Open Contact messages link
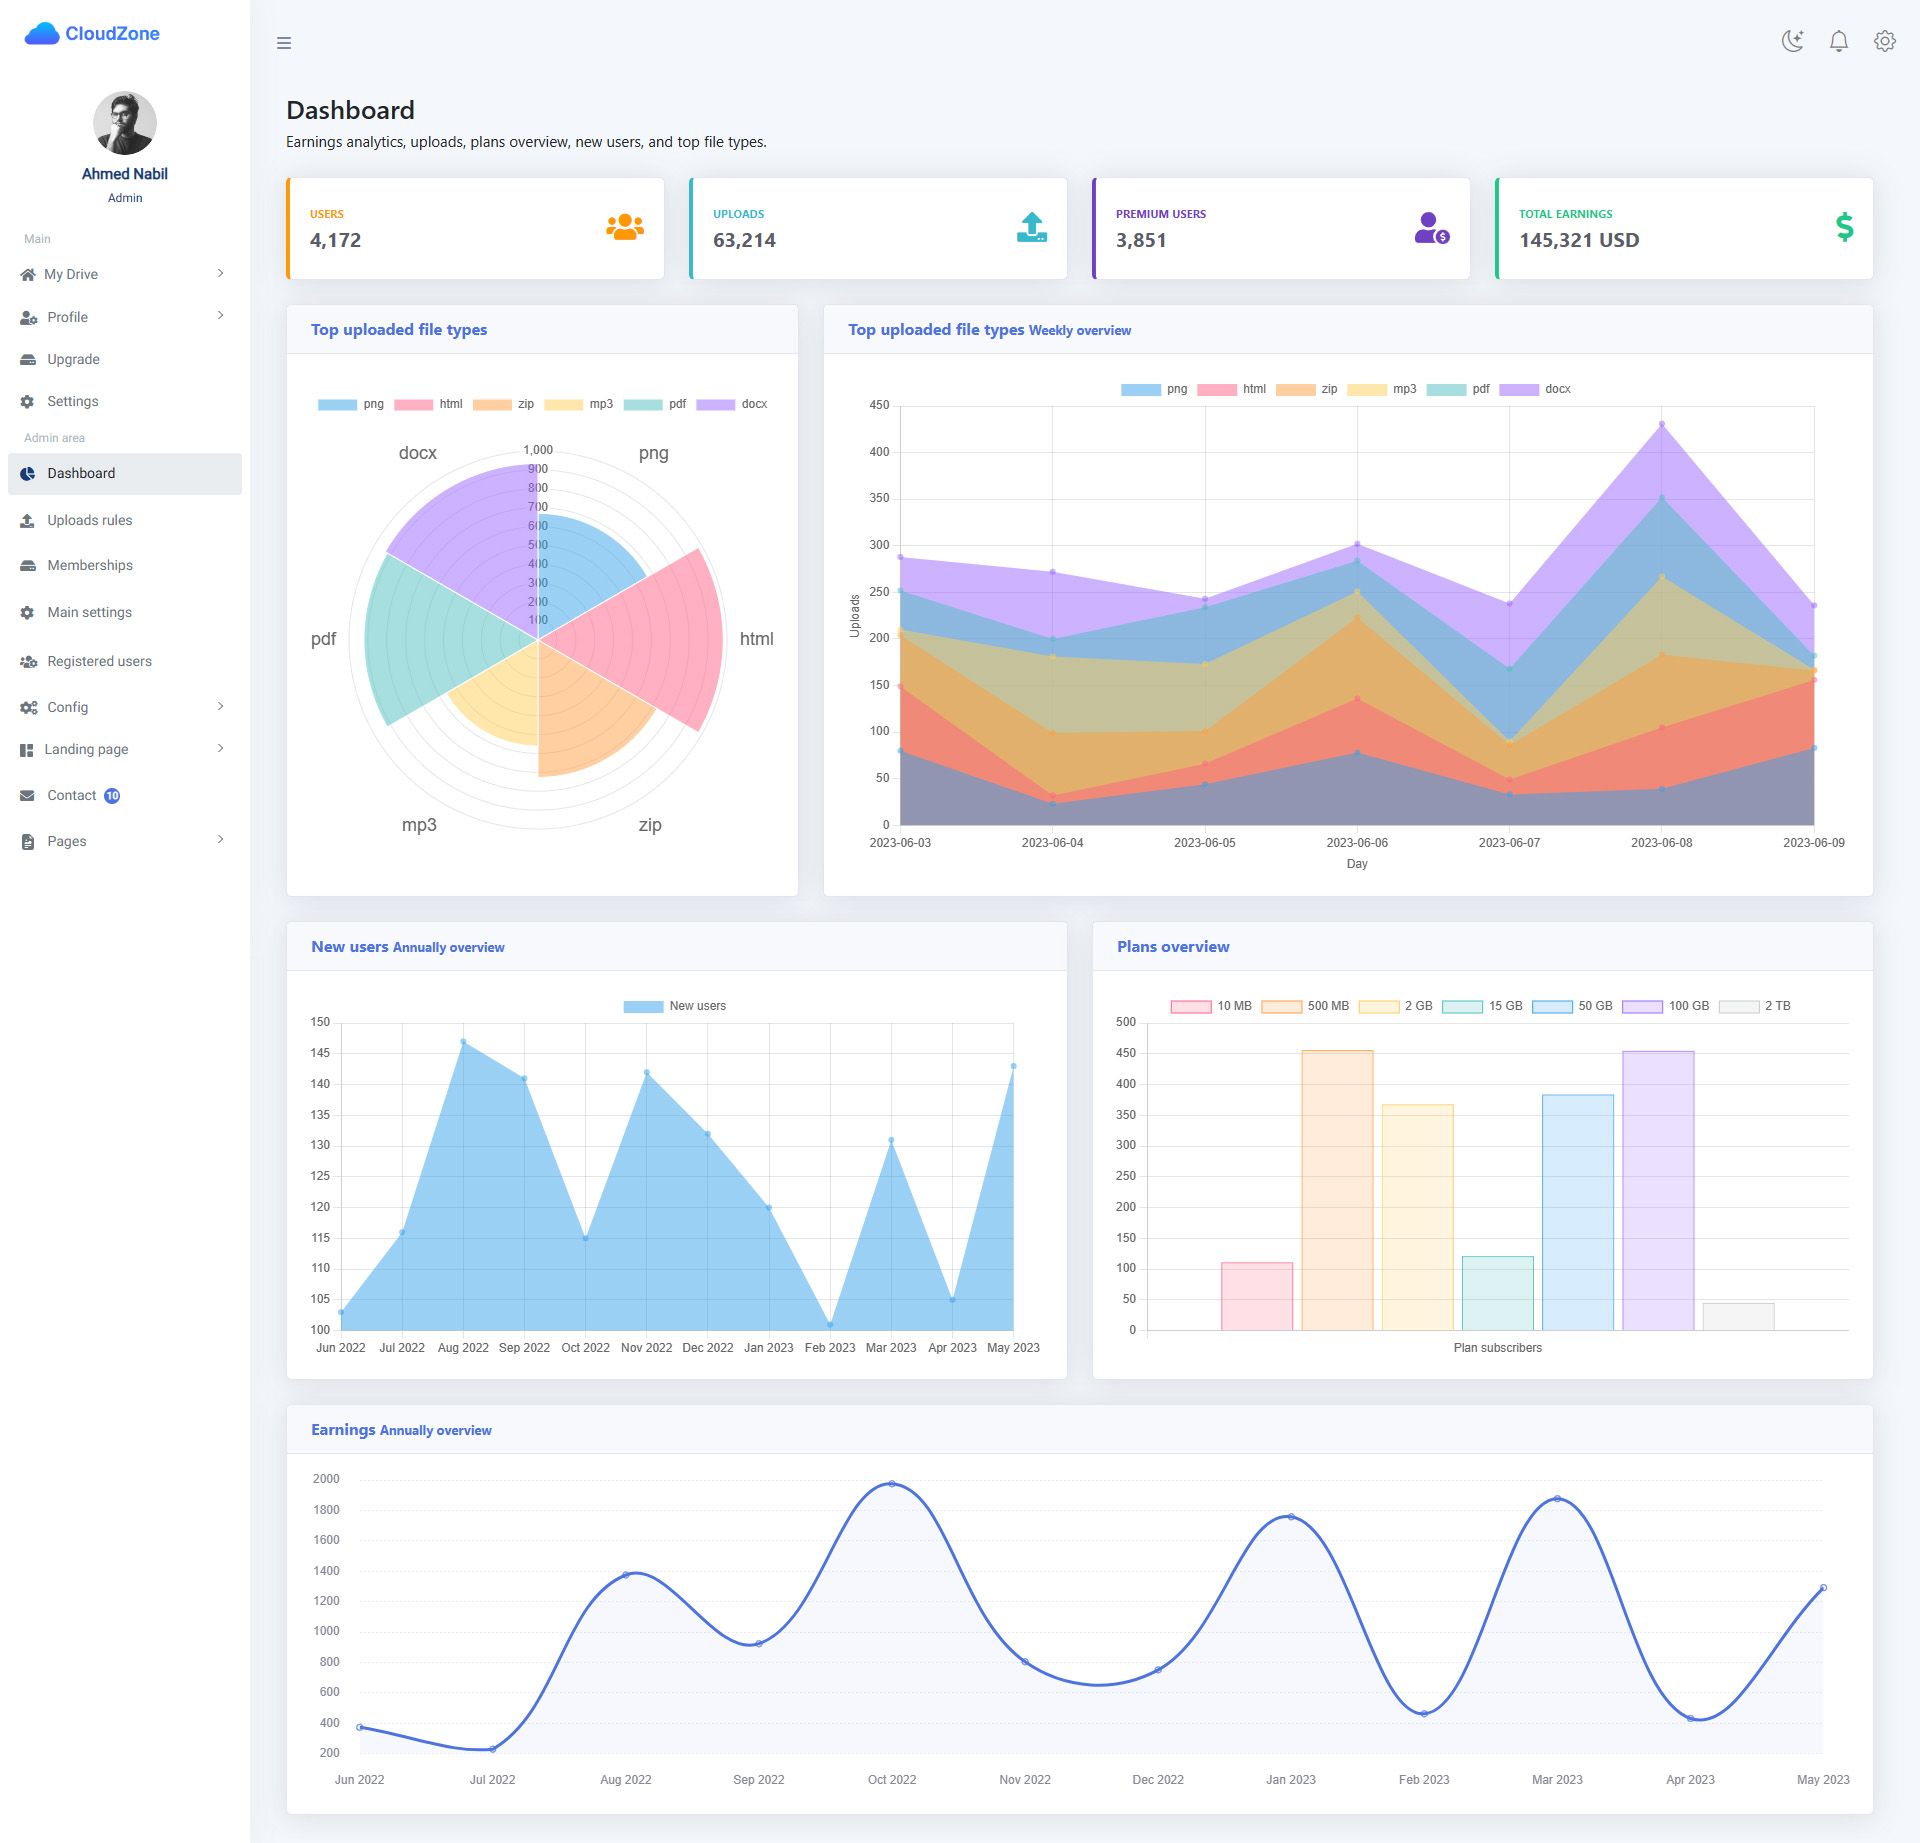This screenshot has width=1920, height=1843. click(x=71, y=795)
